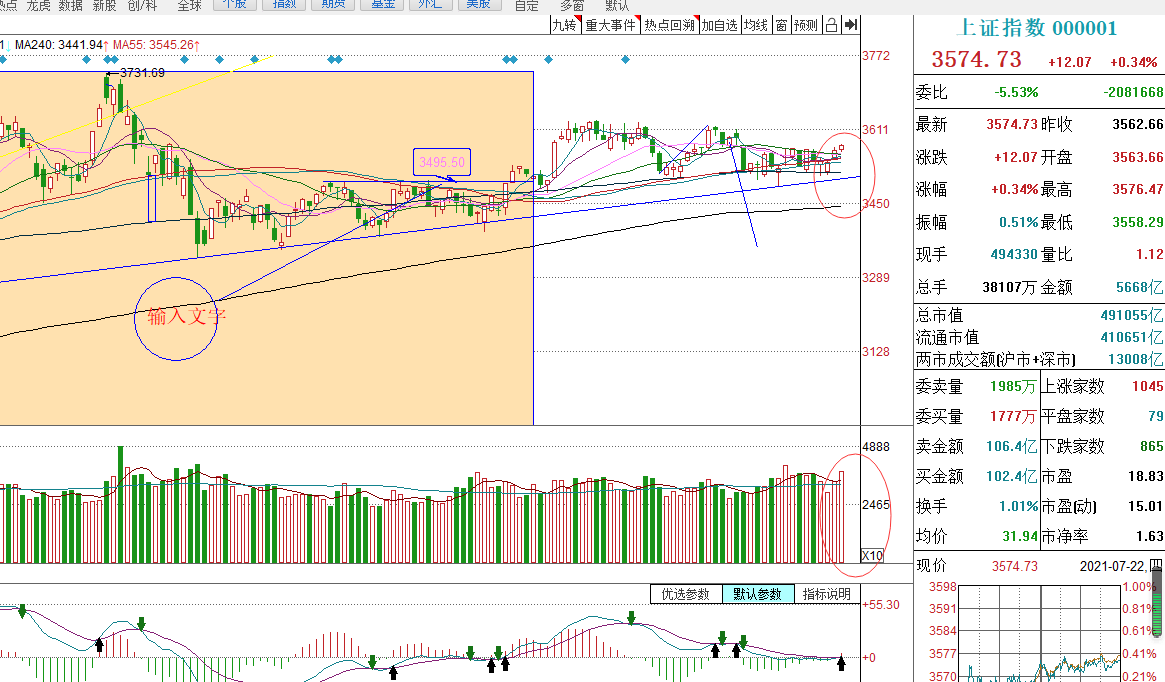Open the 多窗 multi-window menu item
This screenshot has width=1165, height=682.
[571, 5]
